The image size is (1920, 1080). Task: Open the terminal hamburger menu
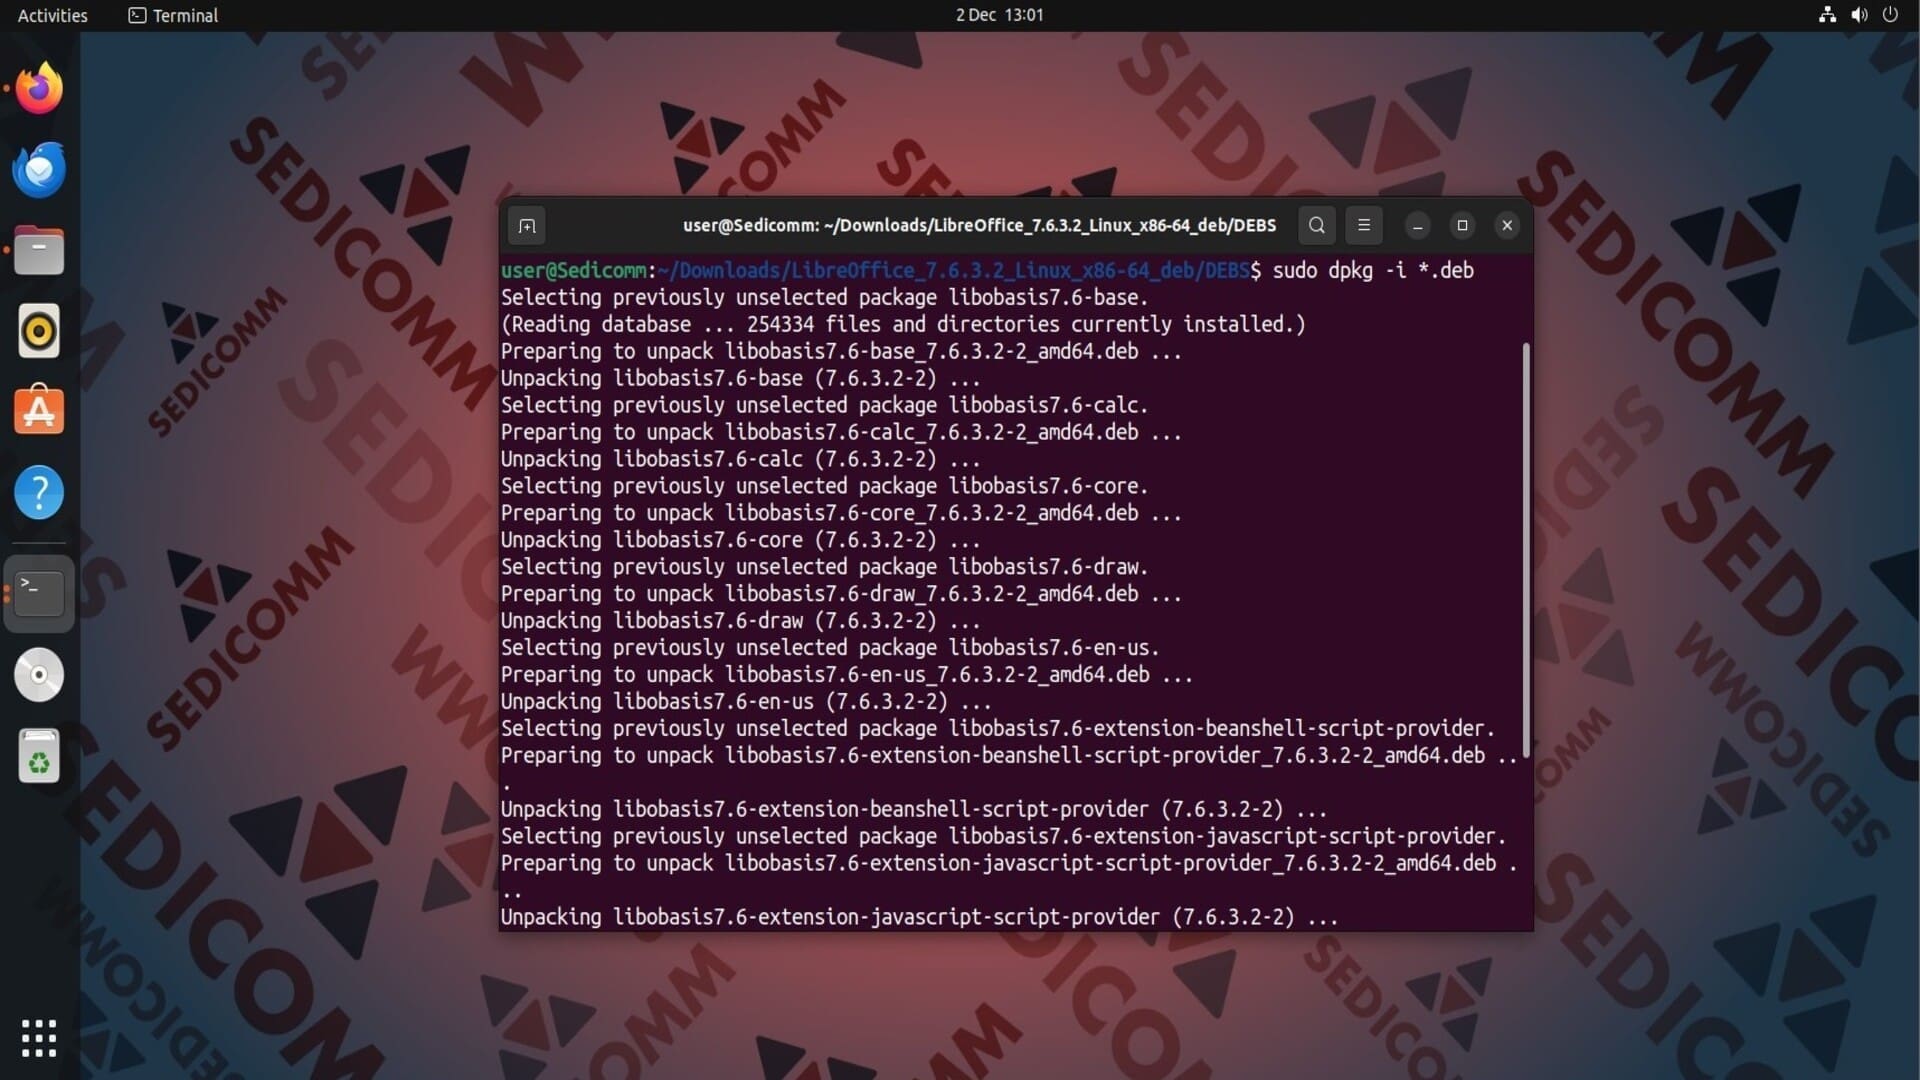click(1364, 226)
